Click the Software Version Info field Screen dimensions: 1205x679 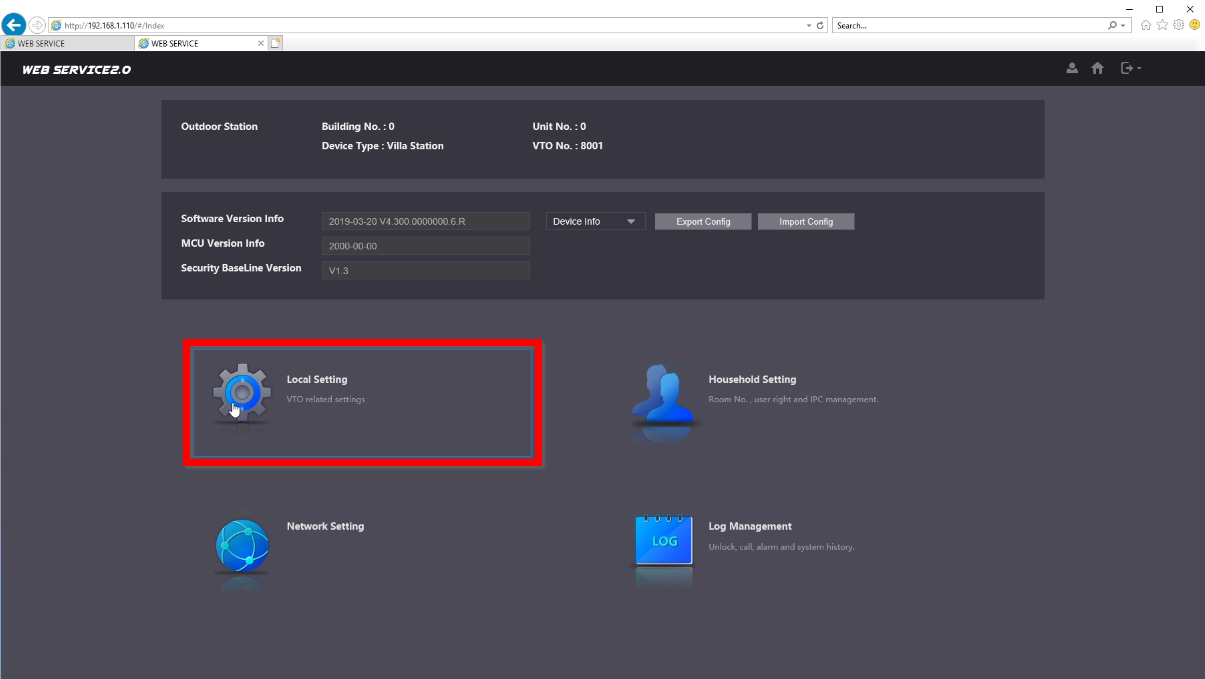(426, 222)
